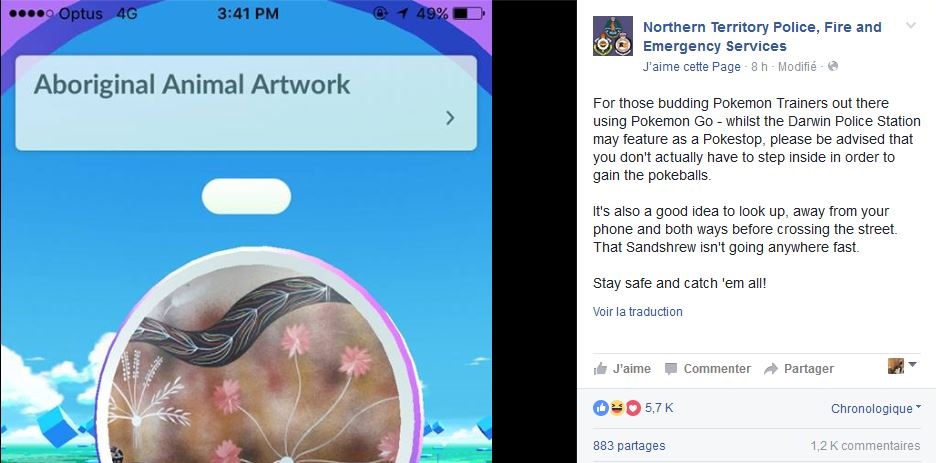
Task: Click the 5,7 K reactions count
Action: (x=659, y=408)
